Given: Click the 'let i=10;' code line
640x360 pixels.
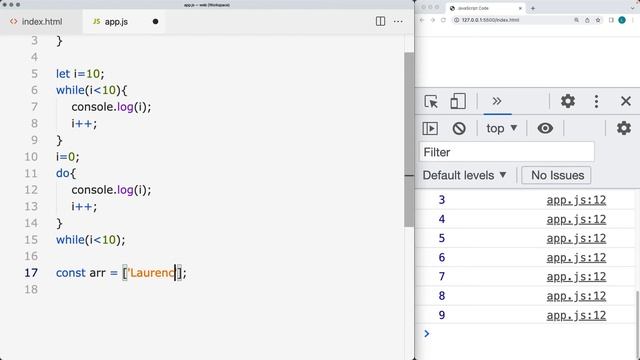Looking at the screenshot, I should [80, 74].
